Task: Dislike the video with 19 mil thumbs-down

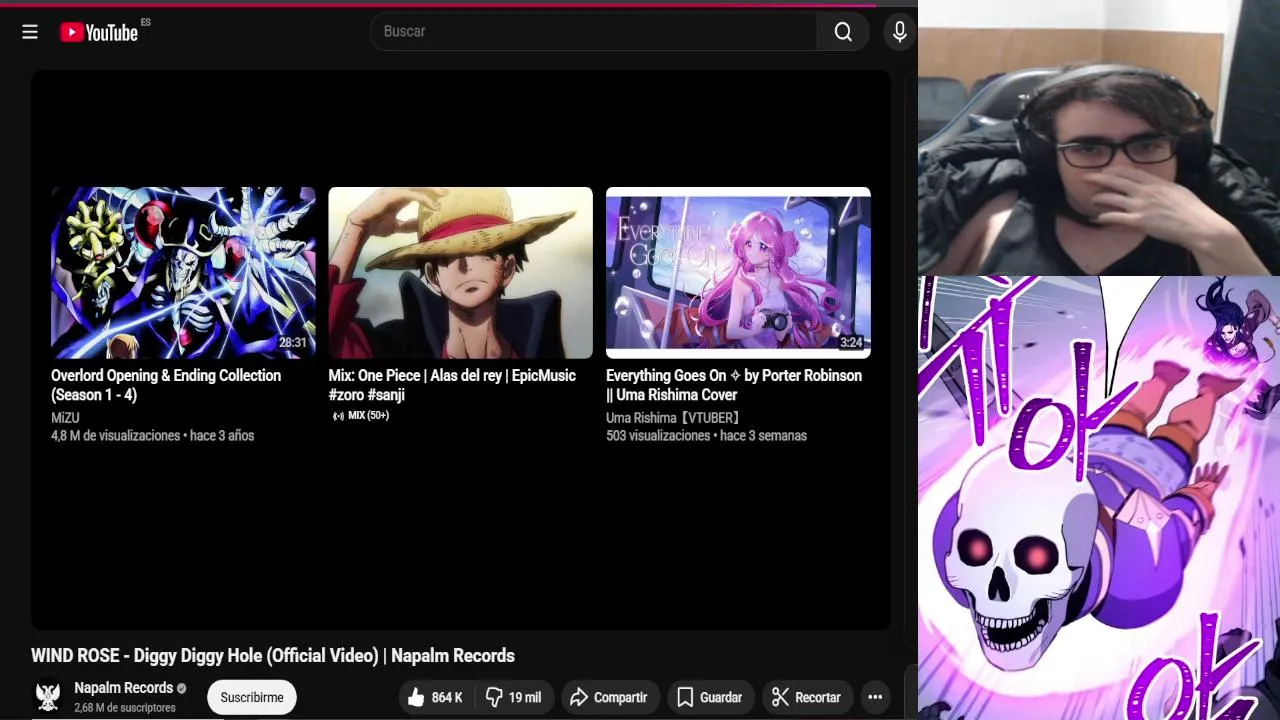Action: pyautogui.click(x=514, y=697)
